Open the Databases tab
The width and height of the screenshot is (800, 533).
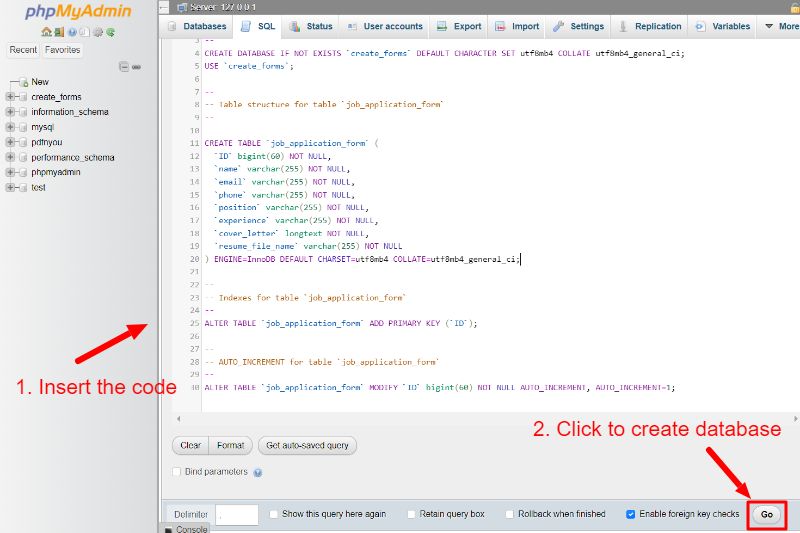coord(197,27)
